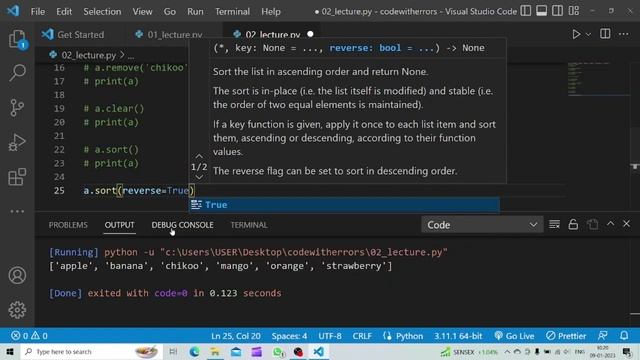Open editor More Actions ellipsis menu

(624, 34)
